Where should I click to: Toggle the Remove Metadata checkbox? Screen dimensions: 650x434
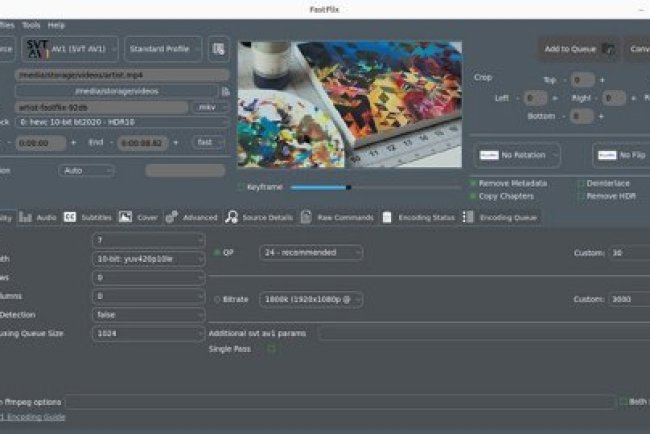click(x=473, y=183)
